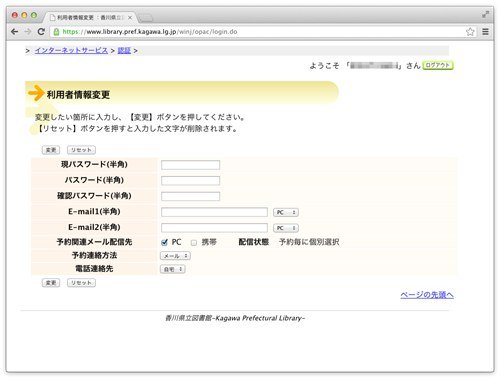
Task: Focus the 確認パスワード(半角) input field
Action: (190, 196)
